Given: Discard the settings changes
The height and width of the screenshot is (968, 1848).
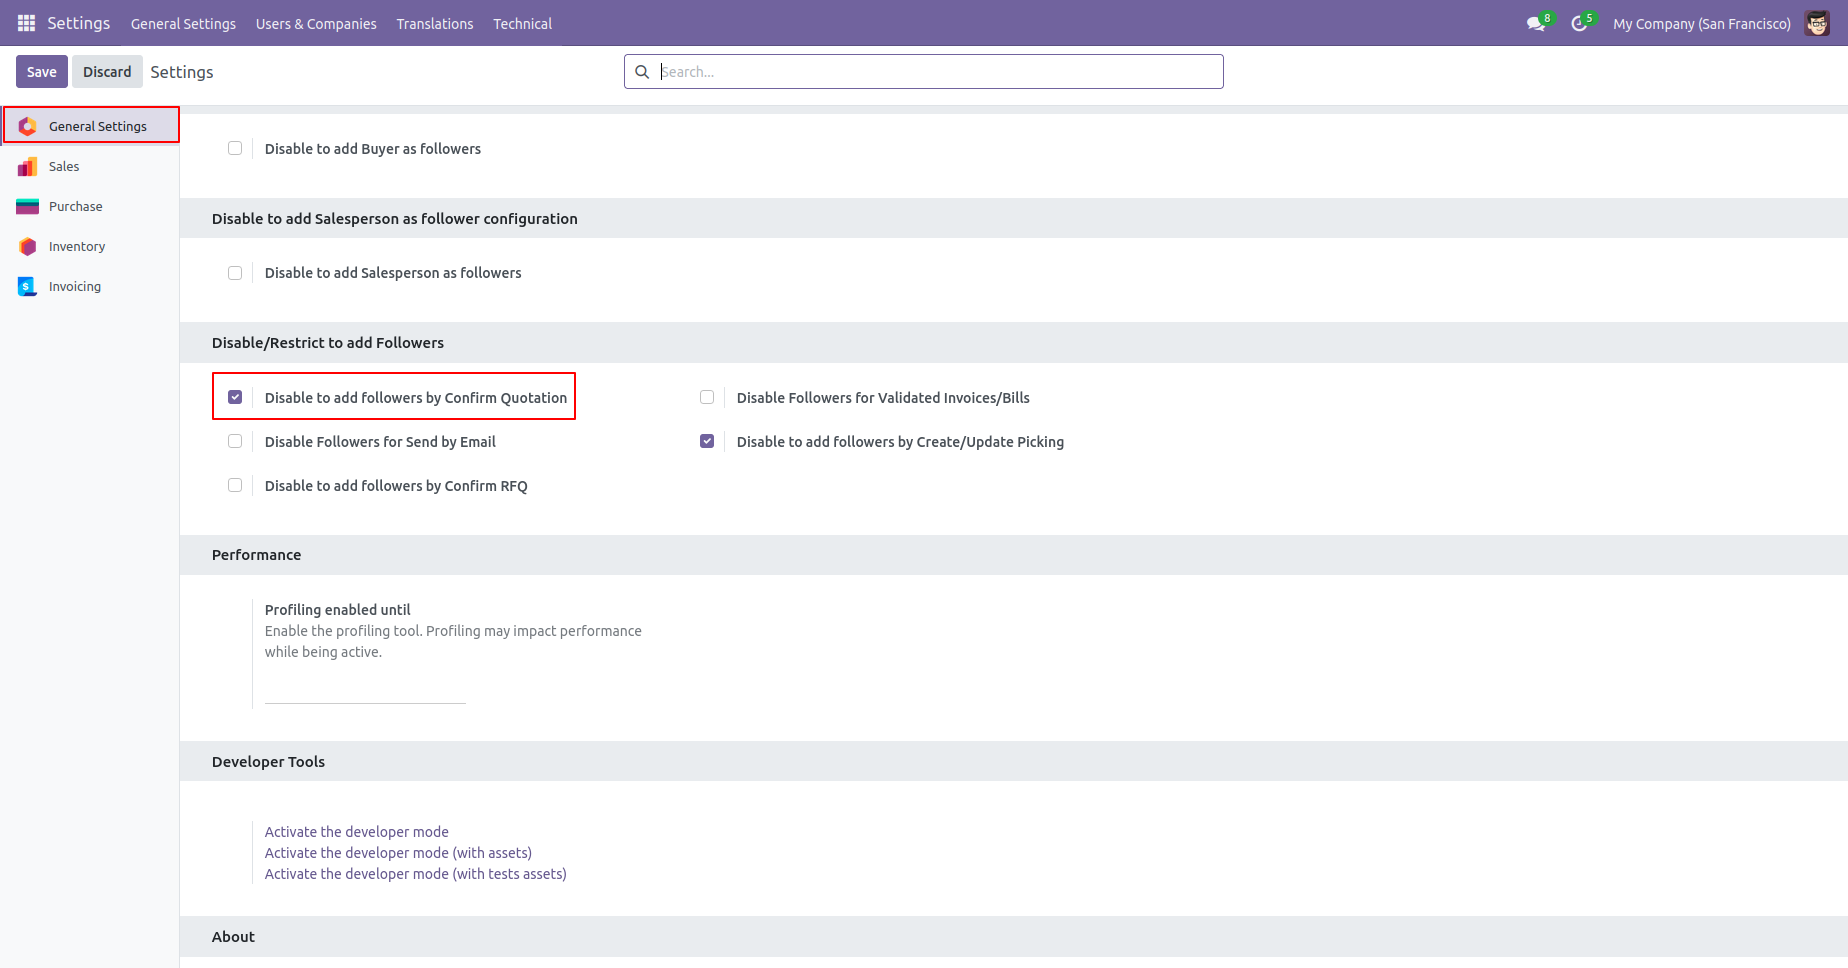Looking at the screenshot, I should click(107, 72).
